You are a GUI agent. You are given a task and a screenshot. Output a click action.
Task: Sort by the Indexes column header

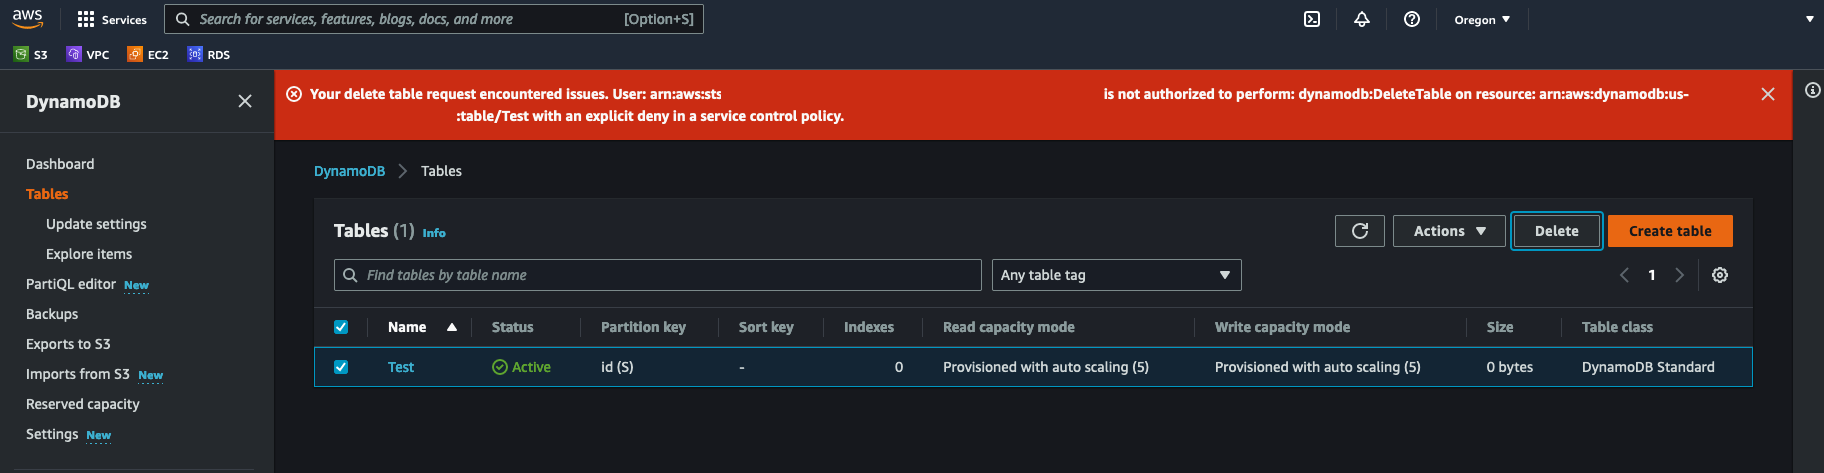pyautogui.click(x=869, y=327)
